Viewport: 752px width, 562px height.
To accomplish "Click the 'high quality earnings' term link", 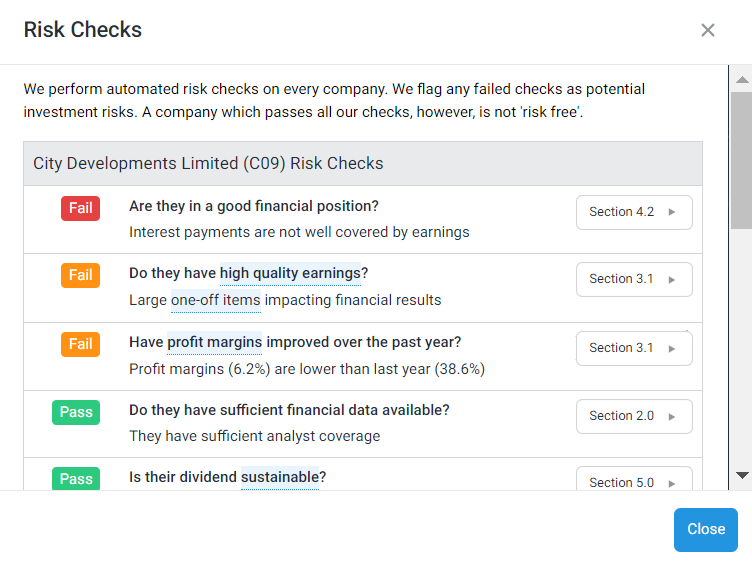I will click(x=290, y=273).
